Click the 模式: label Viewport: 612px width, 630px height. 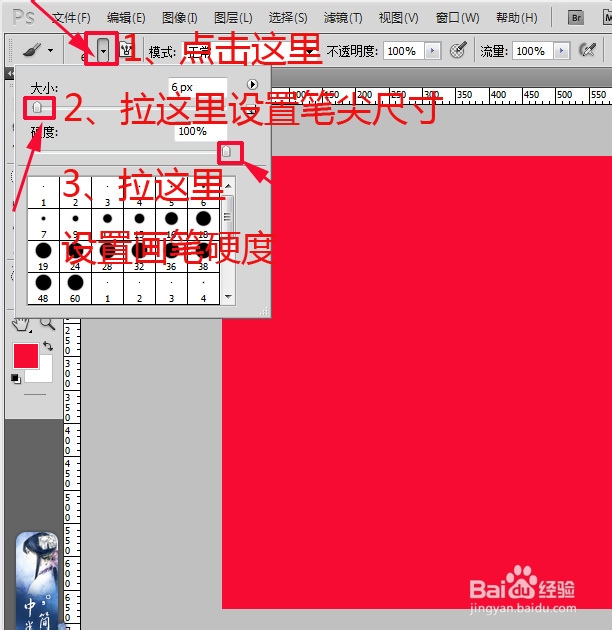point(162,52)
